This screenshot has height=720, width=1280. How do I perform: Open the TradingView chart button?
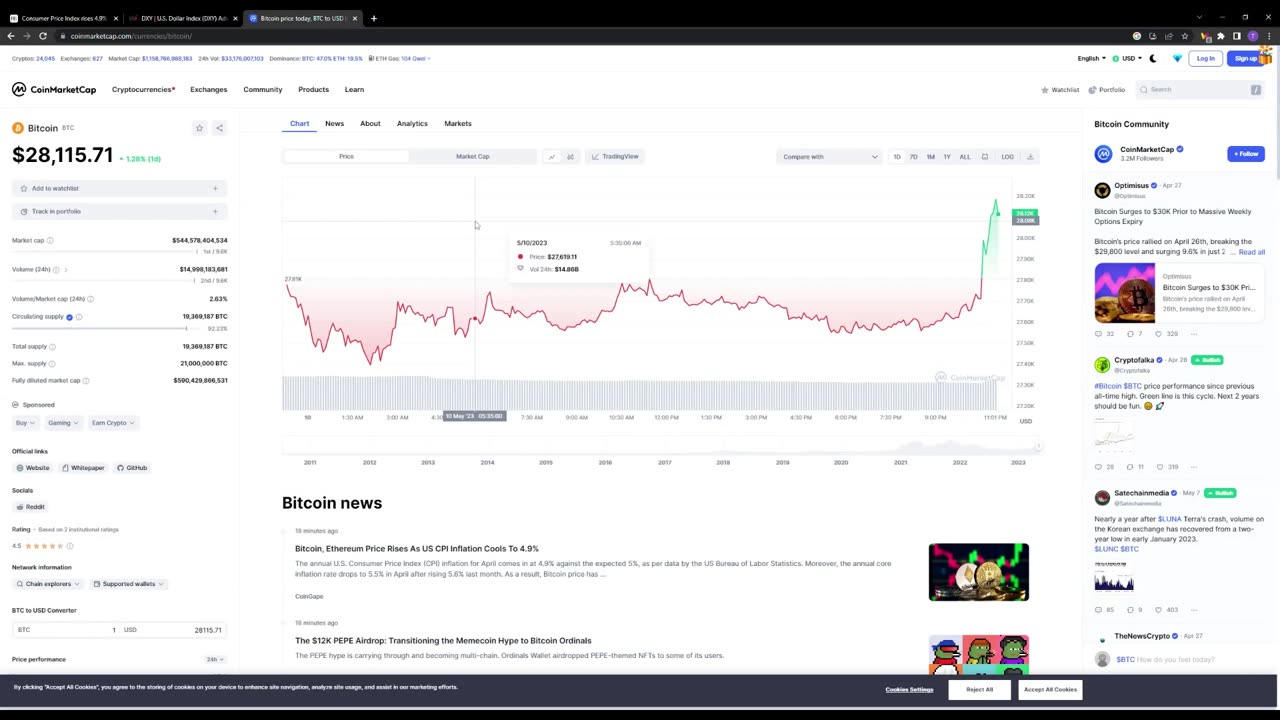pos(615,156)
